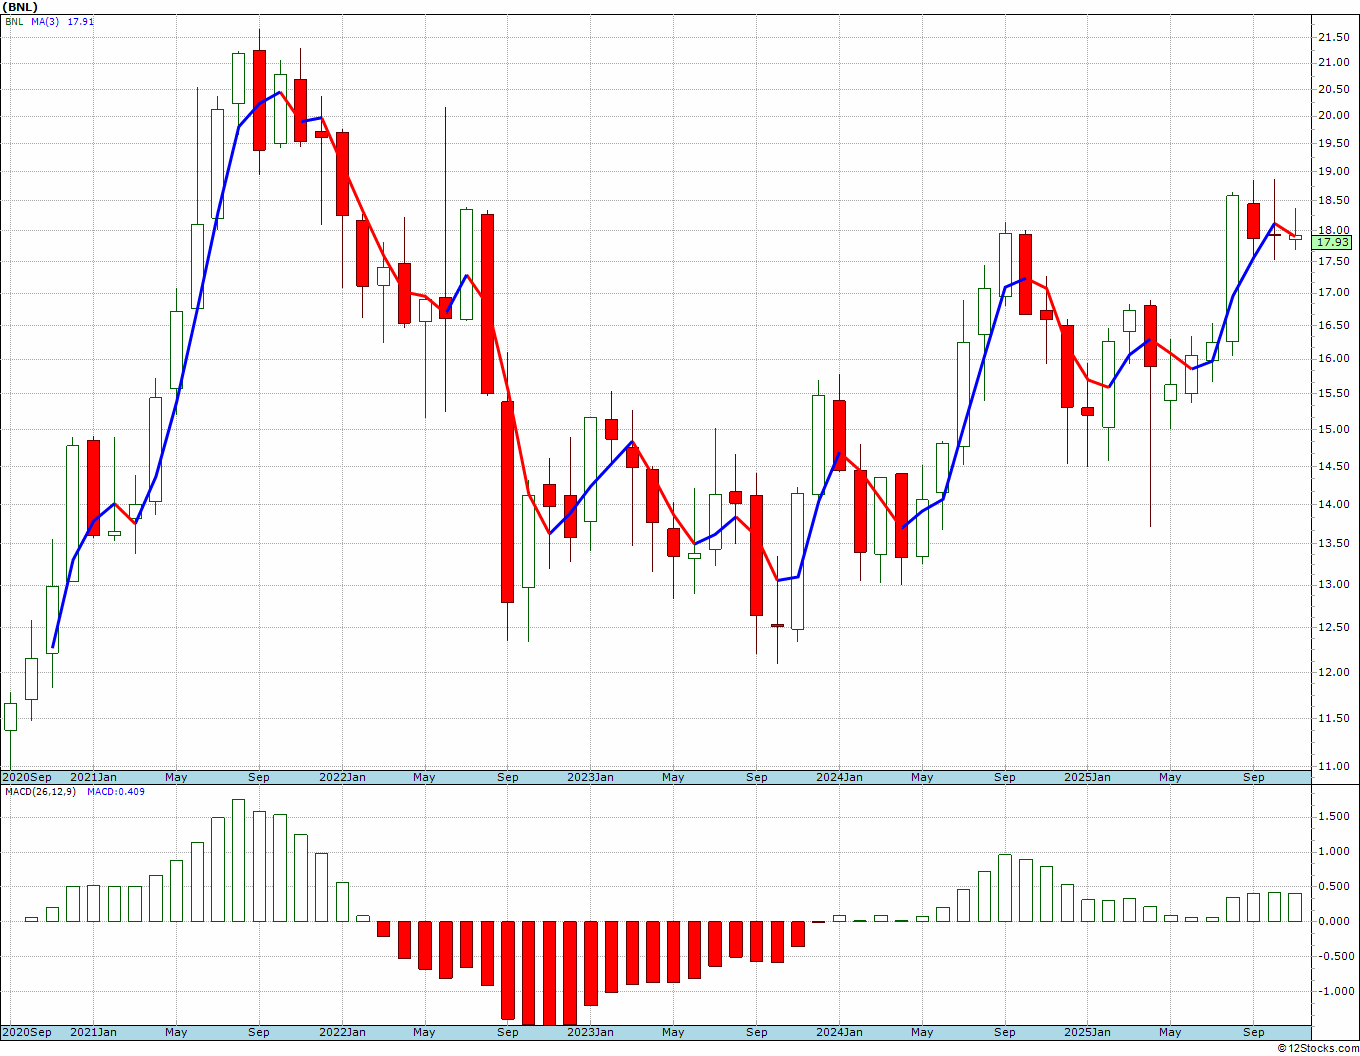Click the 14.50 price axis label
This screenshot has height=1056, width=1360.
(1333, 466)
